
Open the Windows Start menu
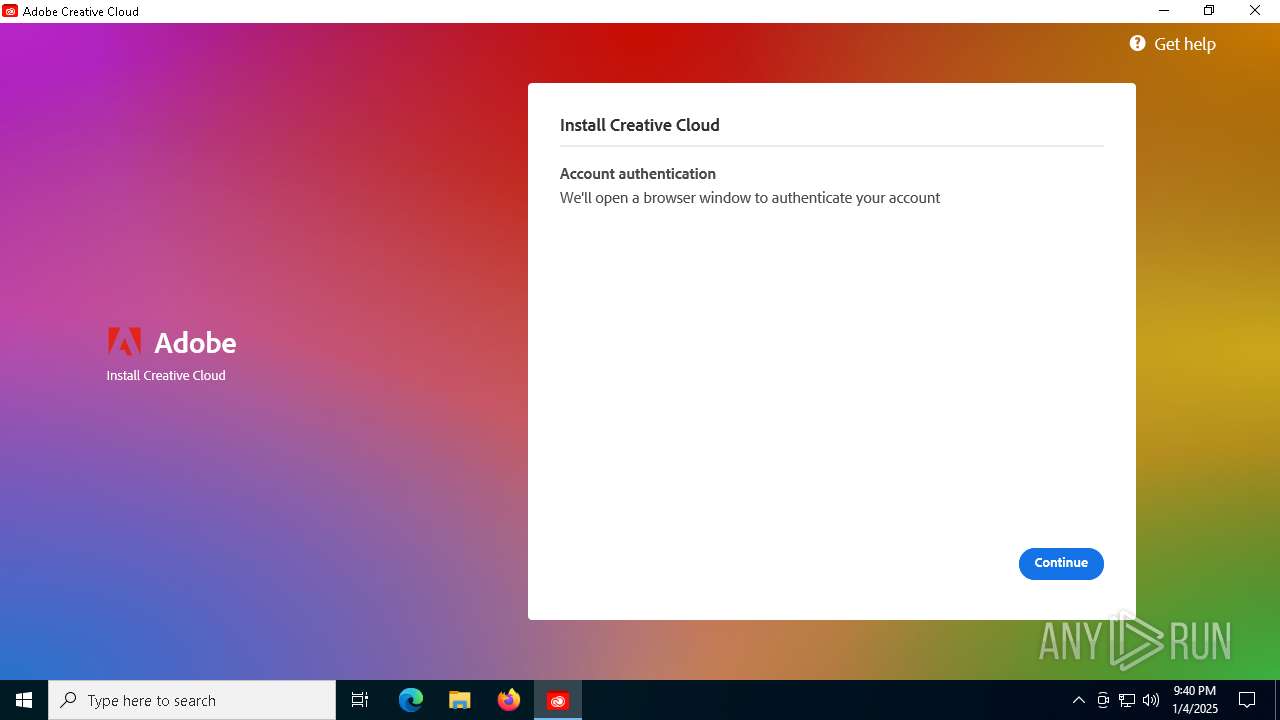(24, 700)
